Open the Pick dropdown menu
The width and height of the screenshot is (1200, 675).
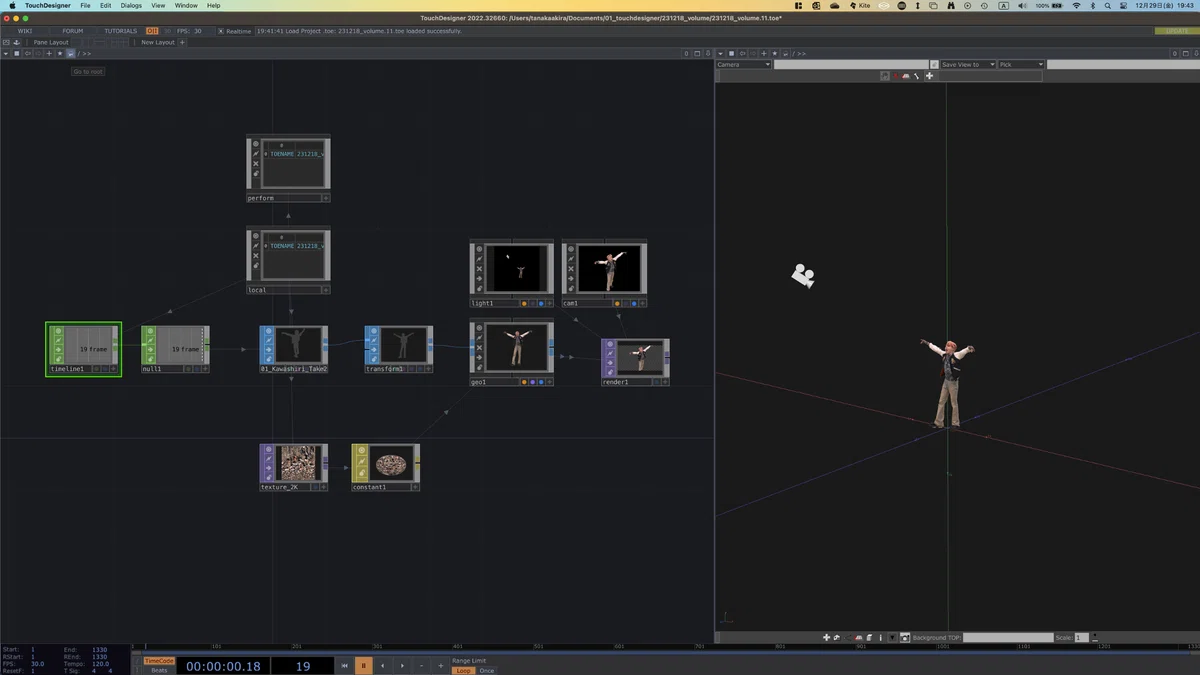[x=1021, y=65]
